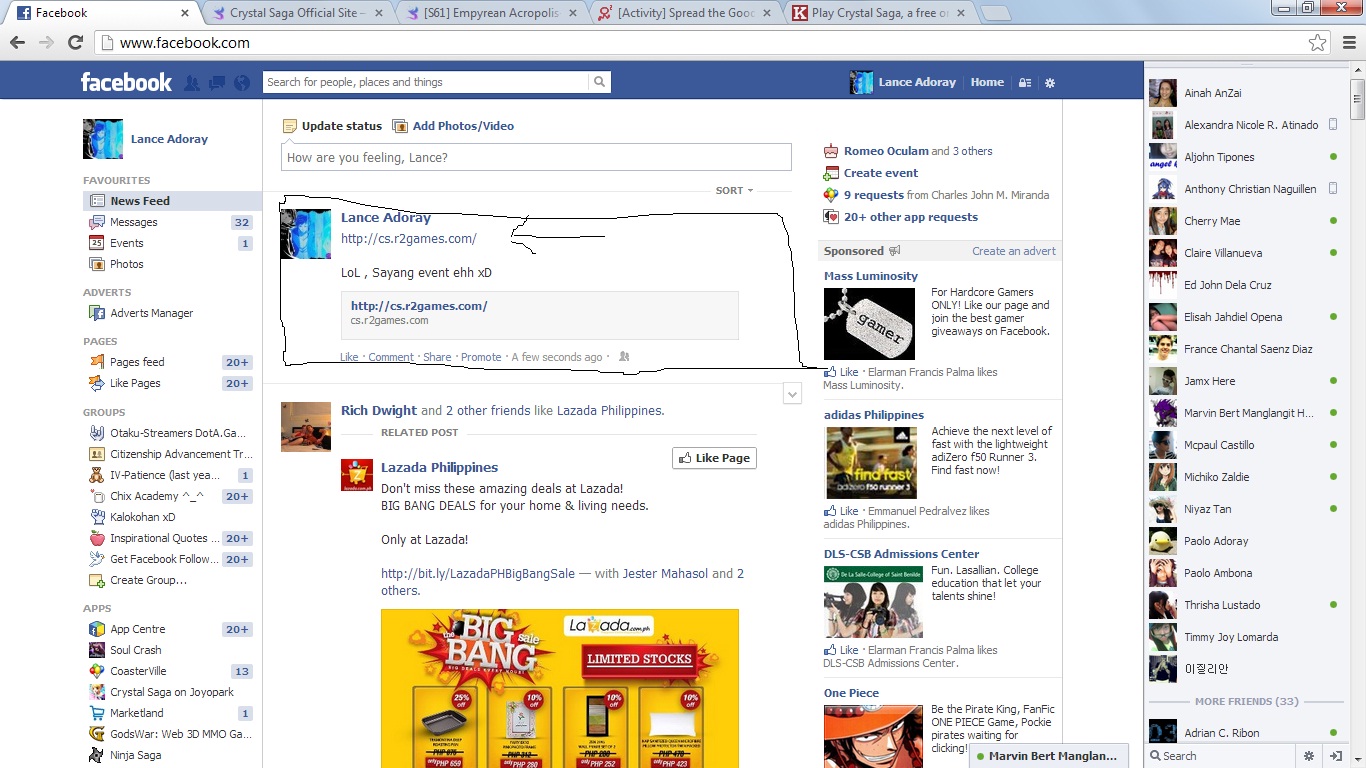Reload the page in browser
Image resolution: width=1366 pixels, height=768 pixels.
click(x=75, y=43)
